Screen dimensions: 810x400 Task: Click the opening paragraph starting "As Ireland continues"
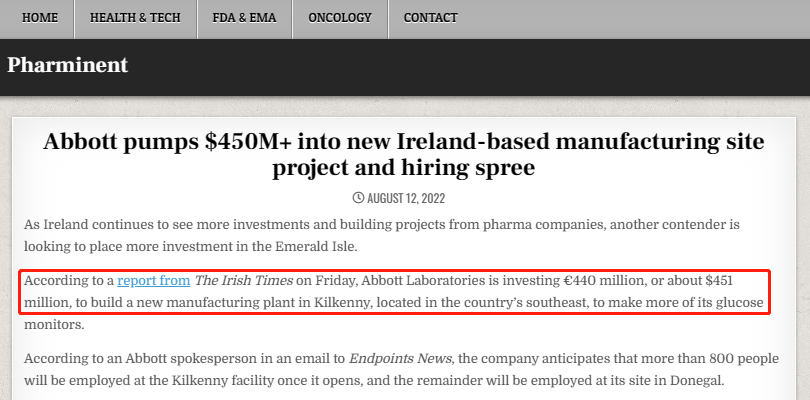coord(382,235)
